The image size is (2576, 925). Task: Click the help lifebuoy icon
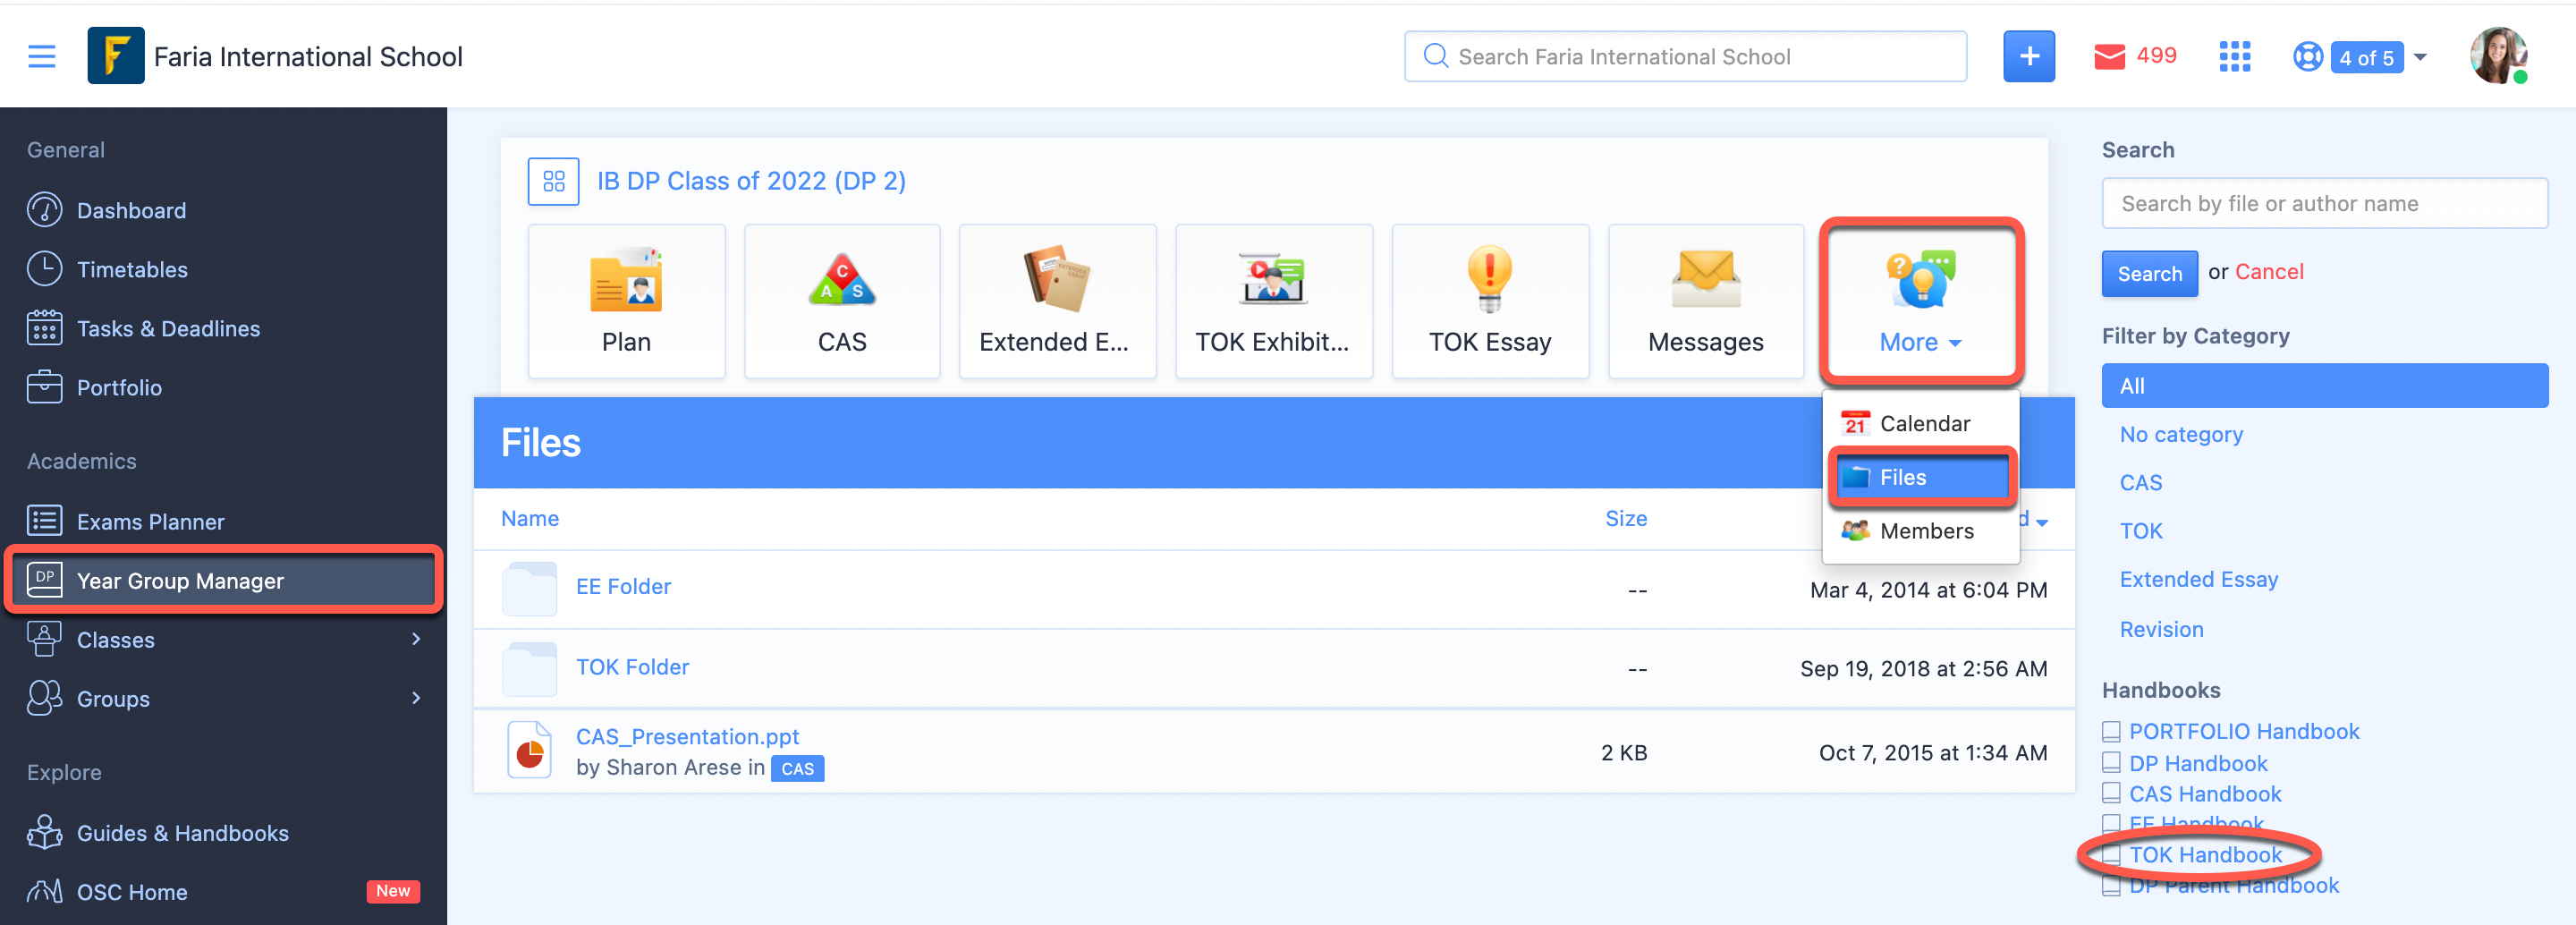[2307, 57]
